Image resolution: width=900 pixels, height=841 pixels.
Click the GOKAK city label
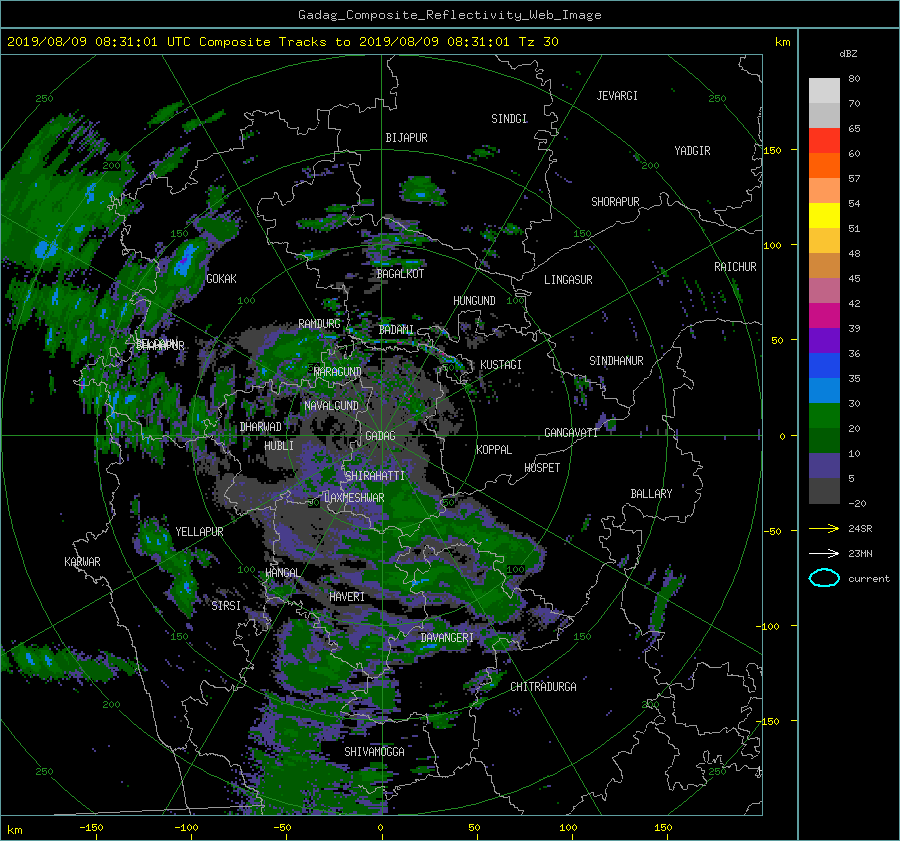click(x=221, y=279)
